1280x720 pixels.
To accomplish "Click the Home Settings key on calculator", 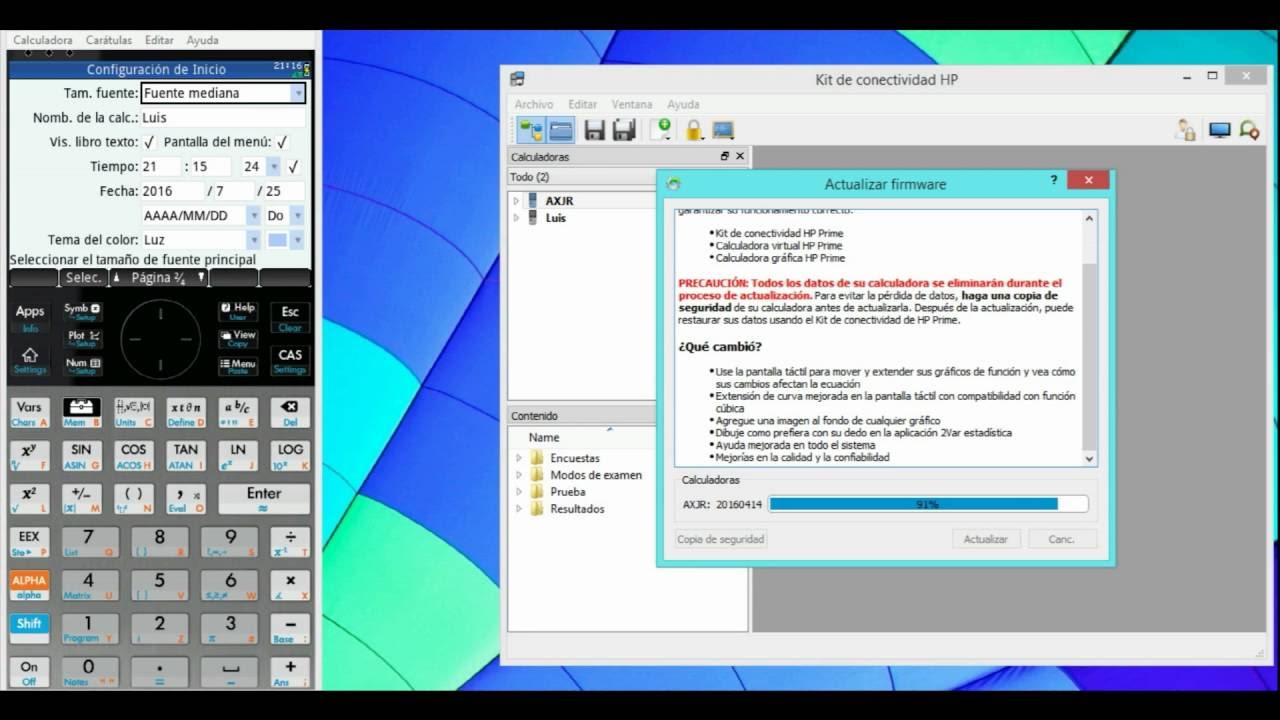I will coord(30,359).
